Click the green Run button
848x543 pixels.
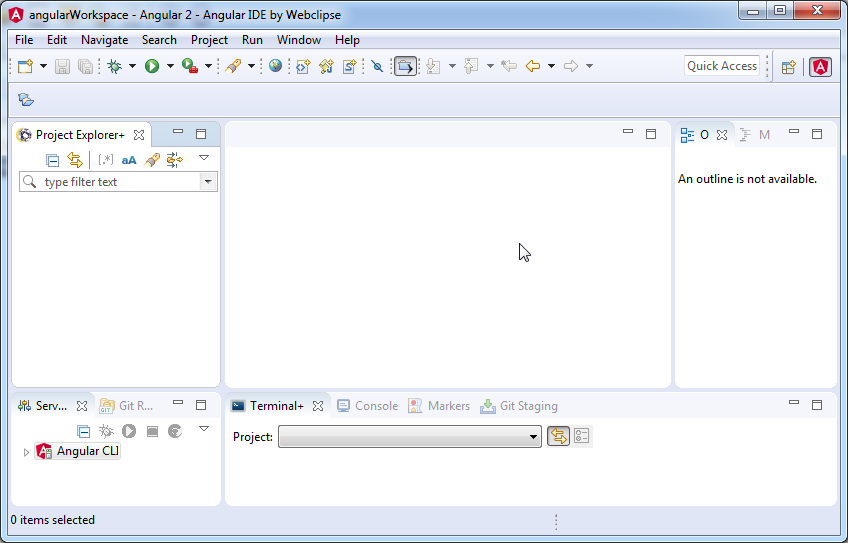pos(152,66)
